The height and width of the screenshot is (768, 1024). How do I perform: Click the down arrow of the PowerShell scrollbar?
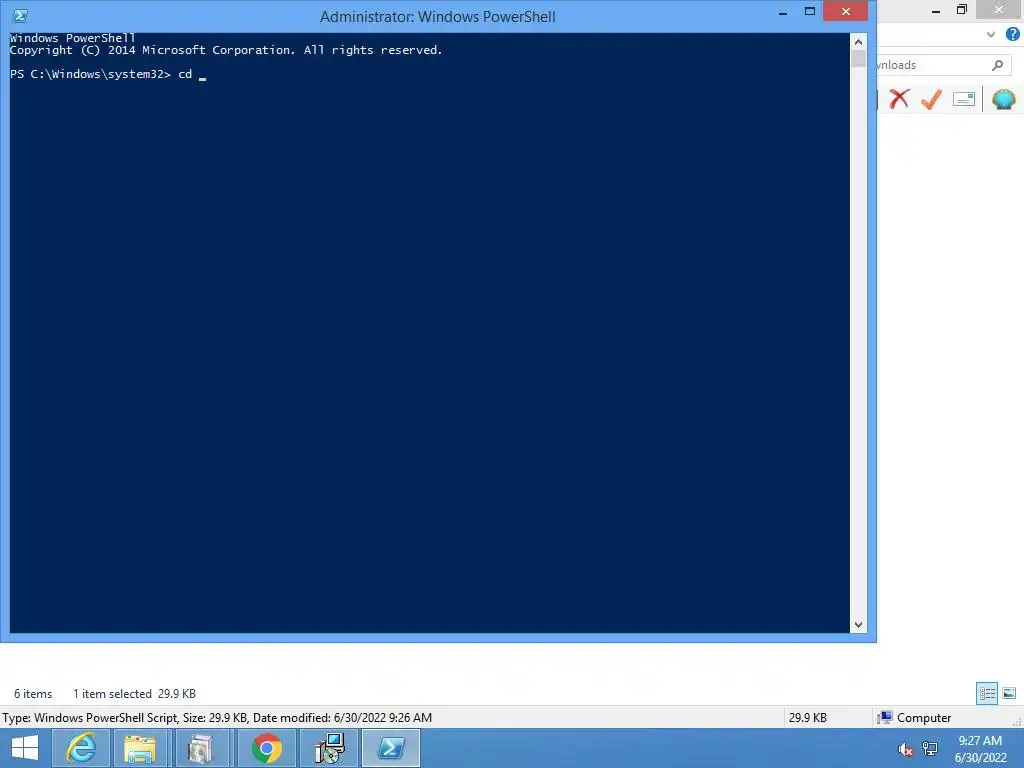tap(858, 625)
